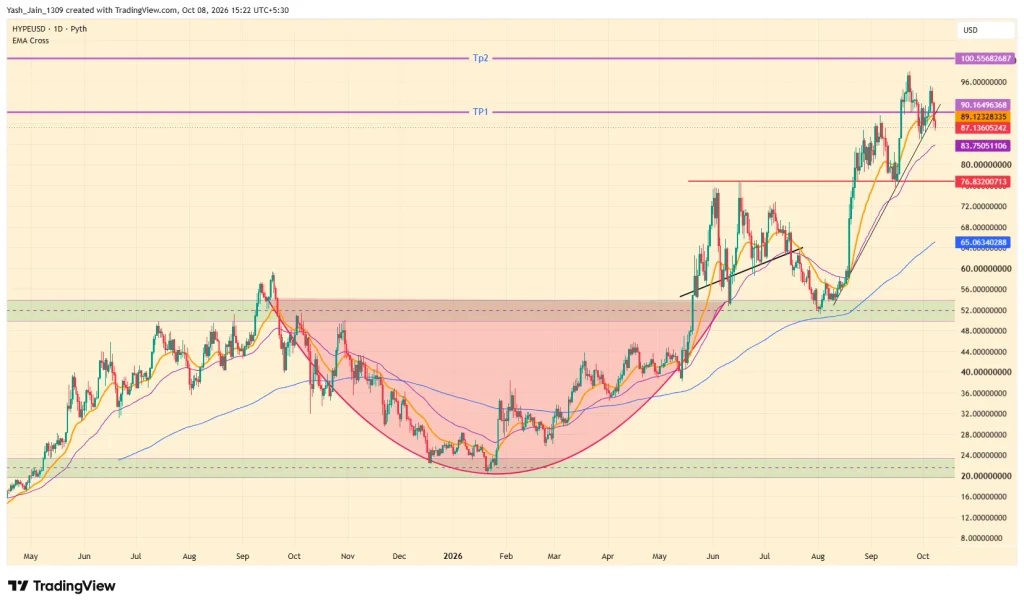Click the 12.00000000 axis value
1024x606 pixels.
985,518
